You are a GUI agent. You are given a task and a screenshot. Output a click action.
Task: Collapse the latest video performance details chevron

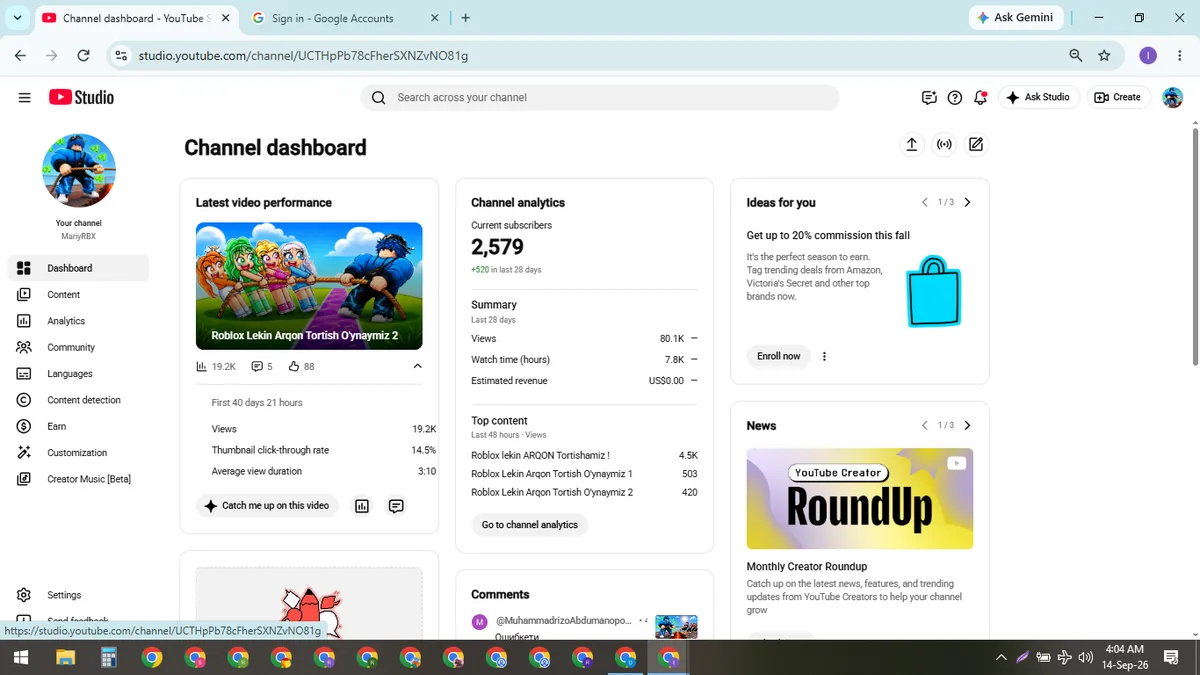coord(417,366)
